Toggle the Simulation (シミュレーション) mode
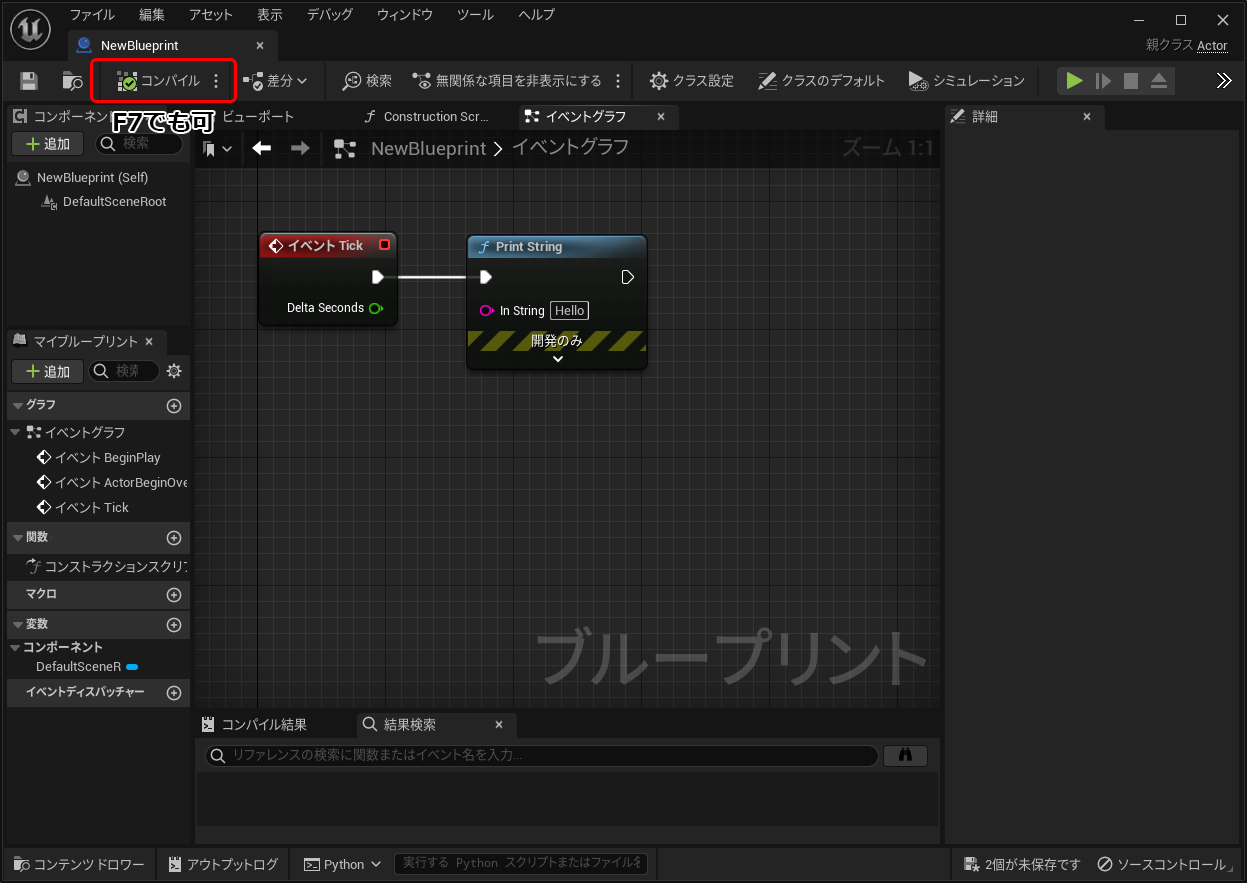Screen dimensions: 1247x883 pos(966,81)
